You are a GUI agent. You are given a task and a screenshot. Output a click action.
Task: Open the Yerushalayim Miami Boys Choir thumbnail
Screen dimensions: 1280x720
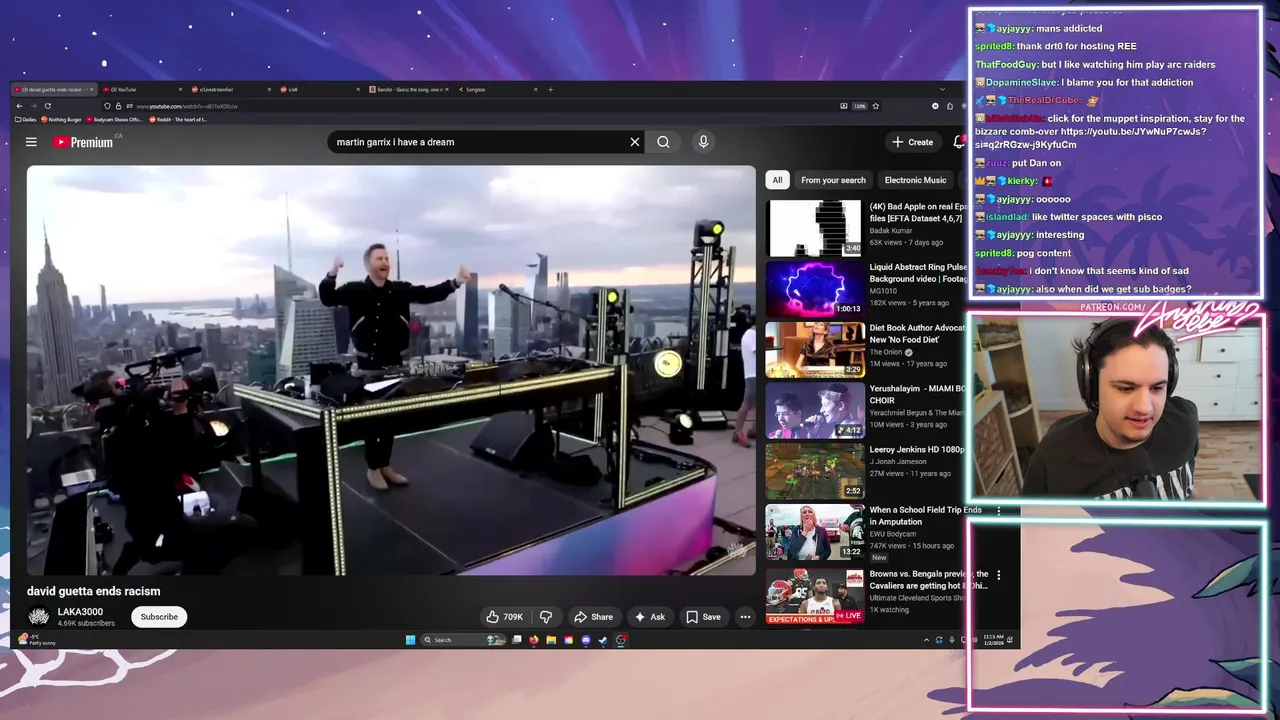tap(815, 411)
